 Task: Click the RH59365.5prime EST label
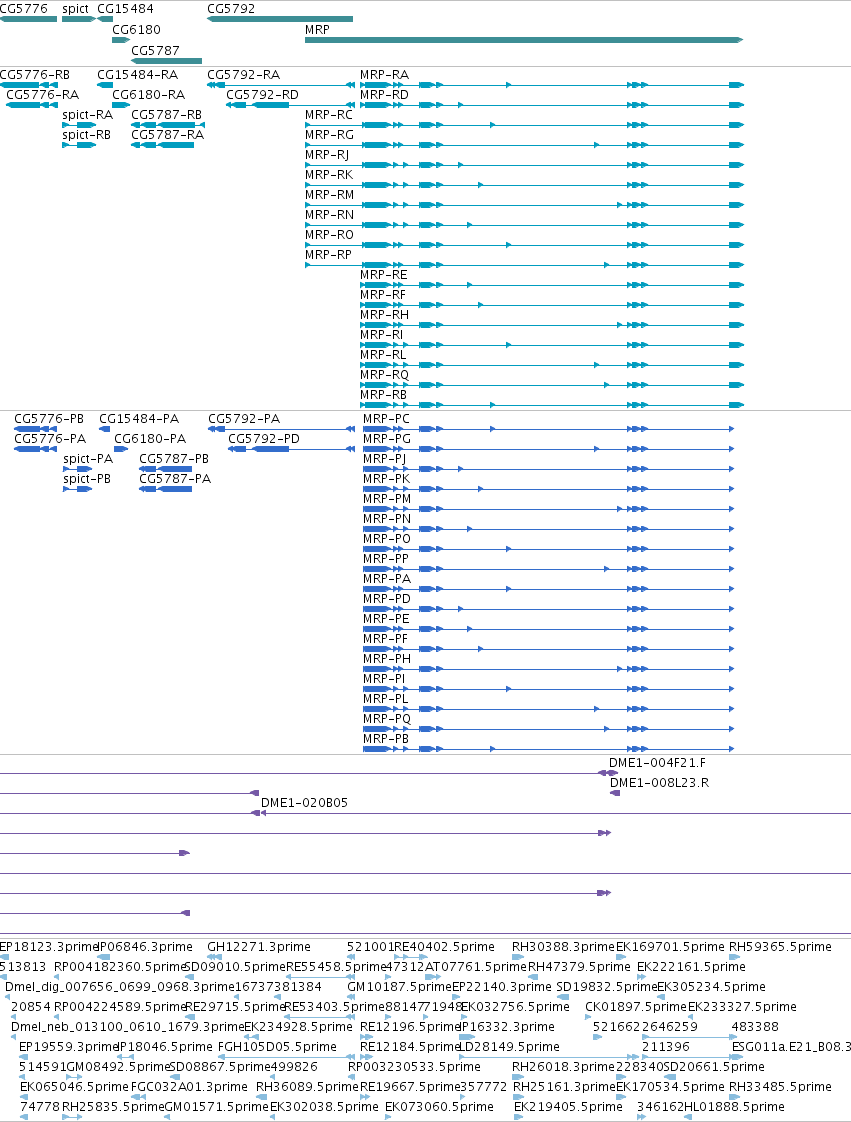(780, 947)
